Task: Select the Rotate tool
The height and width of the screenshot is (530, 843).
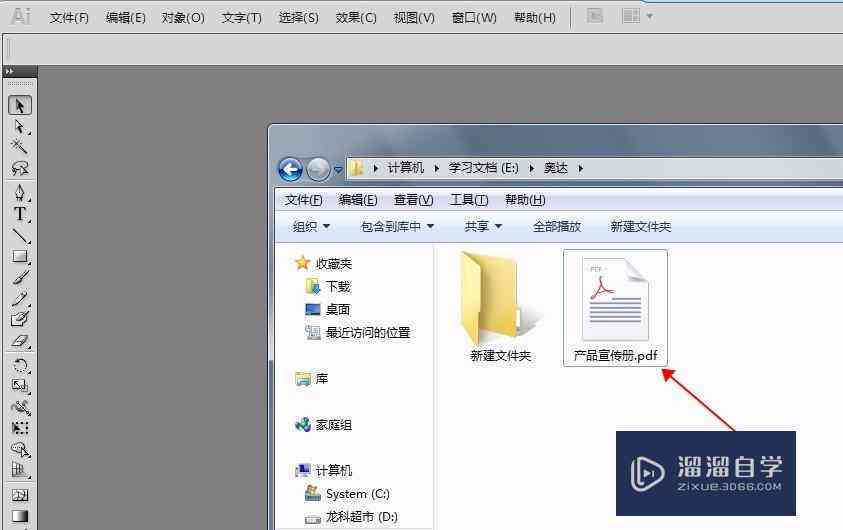Action: coord(20,366)
